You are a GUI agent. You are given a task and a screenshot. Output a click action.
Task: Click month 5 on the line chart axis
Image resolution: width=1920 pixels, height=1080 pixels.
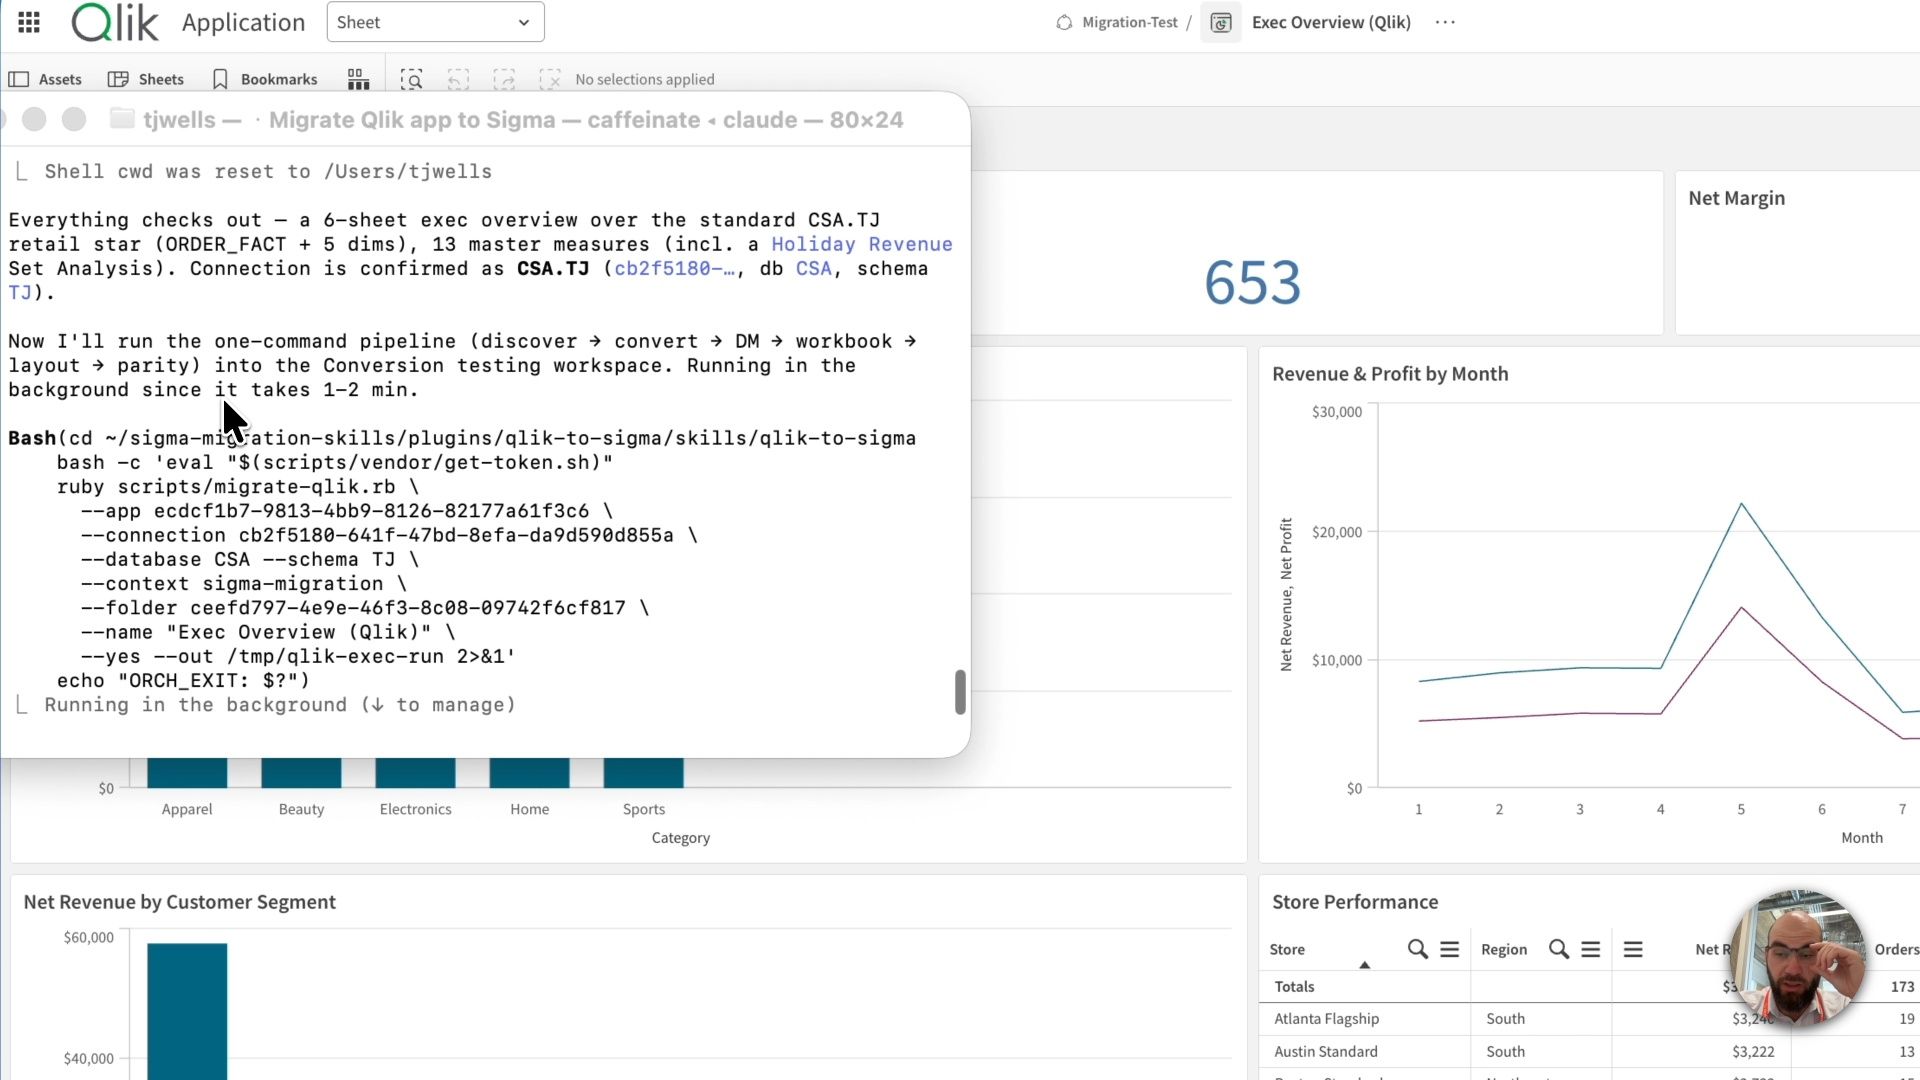coord(1741,809)
